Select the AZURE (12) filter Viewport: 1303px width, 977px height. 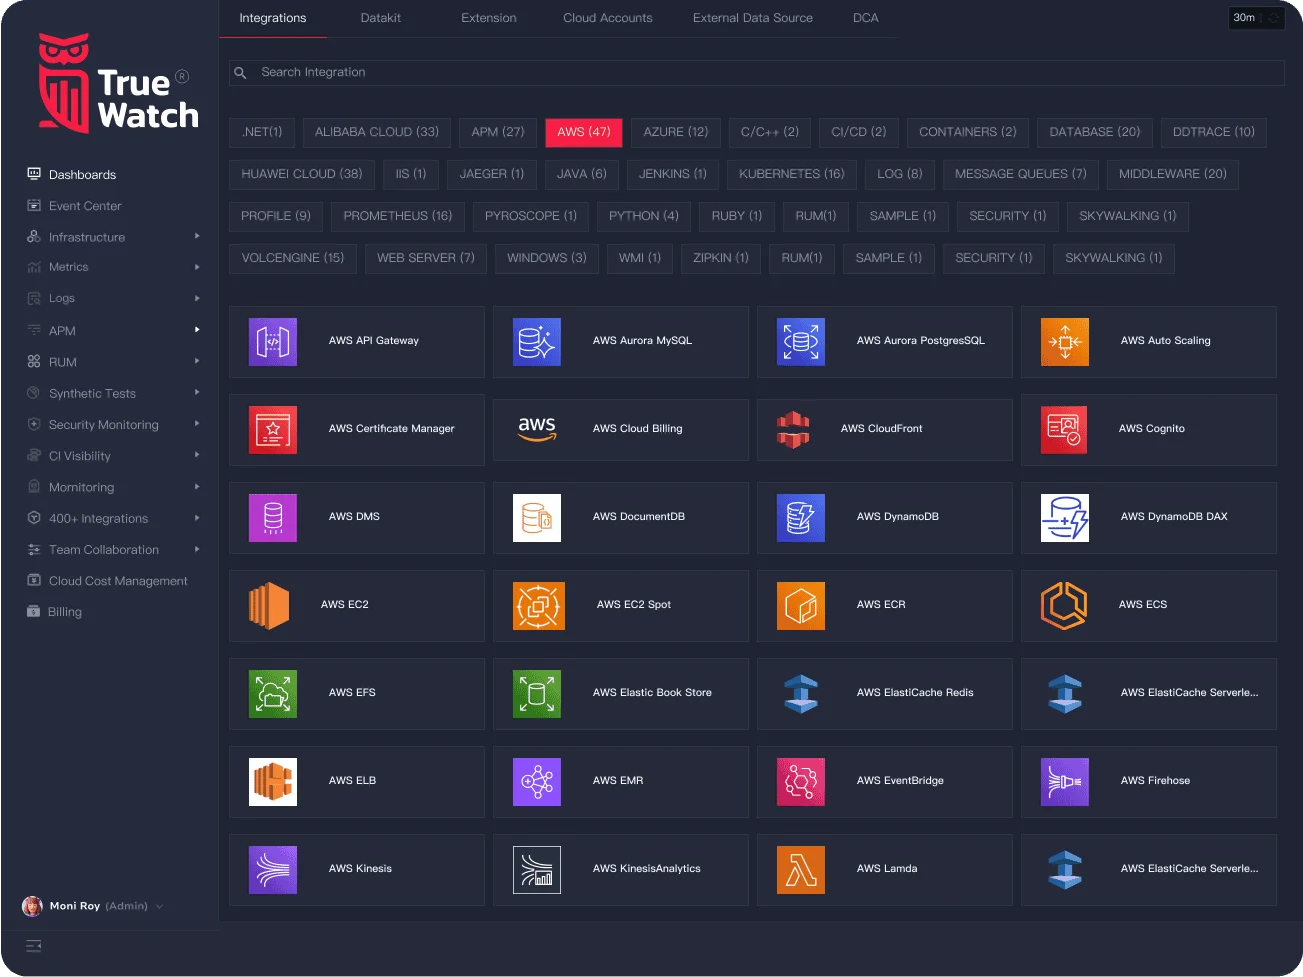click(676, 132)
